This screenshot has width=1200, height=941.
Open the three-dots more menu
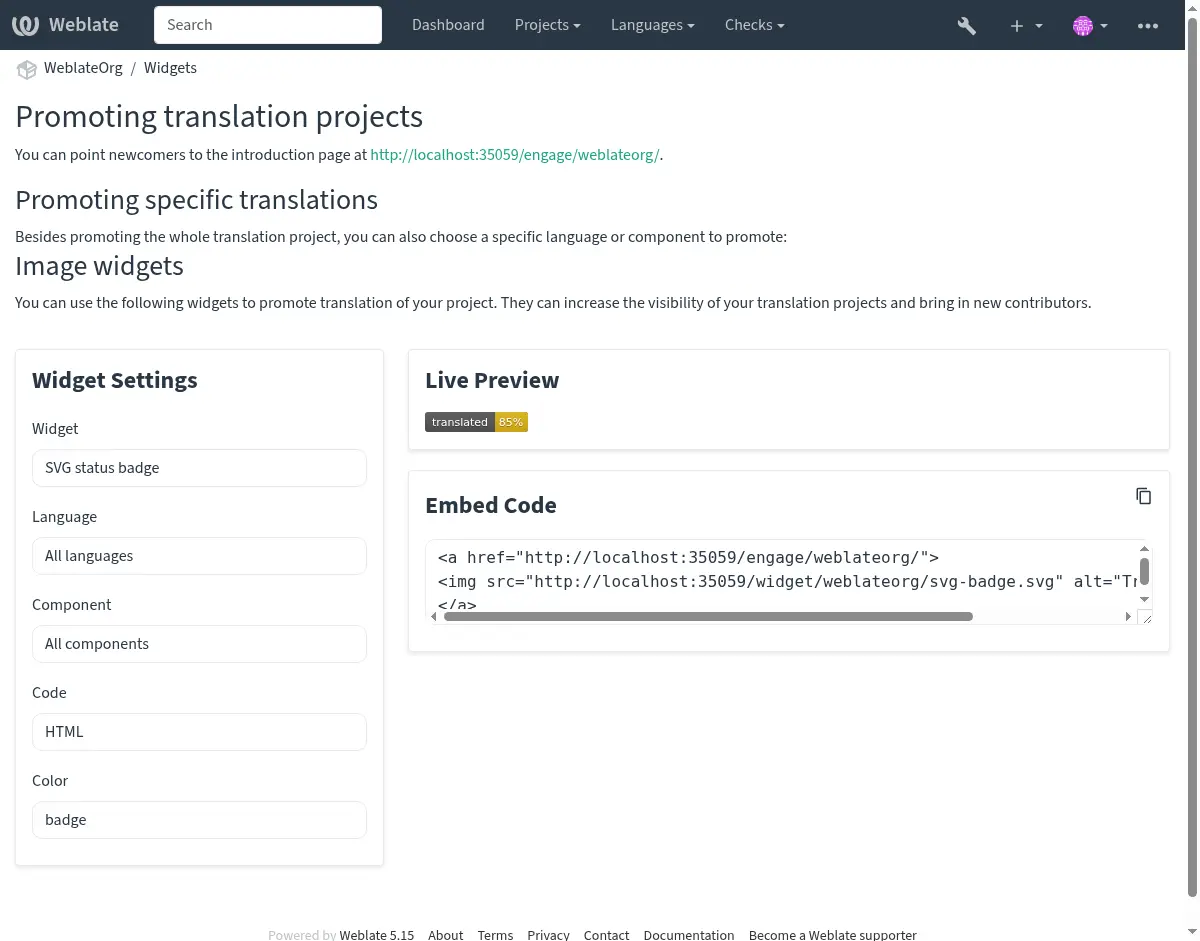click(x=1148, y=26)
